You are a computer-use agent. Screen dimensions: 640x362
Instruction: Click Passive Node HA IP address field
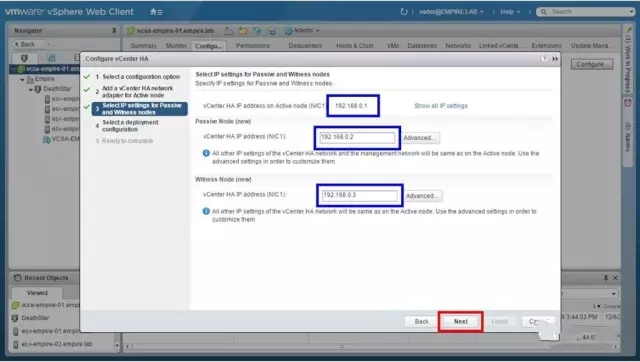point(357,137)
